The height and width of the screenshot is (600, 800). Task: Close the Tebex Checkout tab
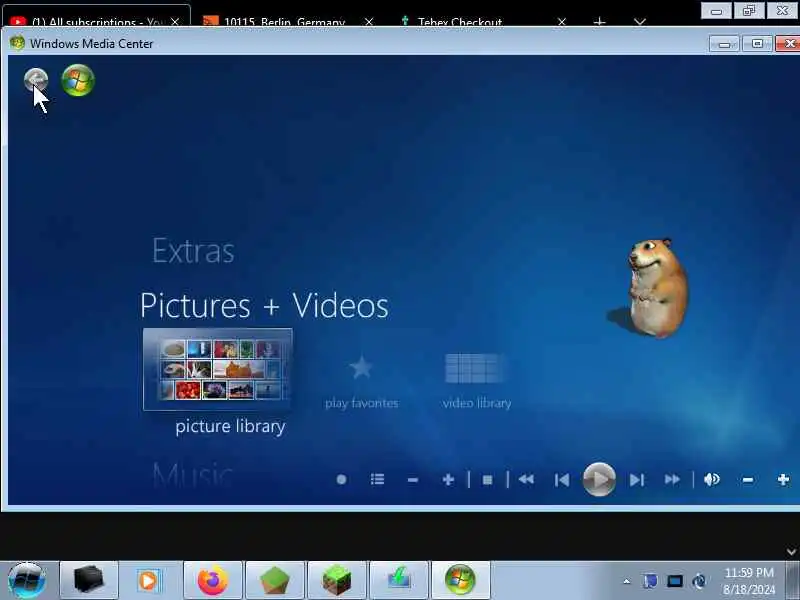pos(562,22)
